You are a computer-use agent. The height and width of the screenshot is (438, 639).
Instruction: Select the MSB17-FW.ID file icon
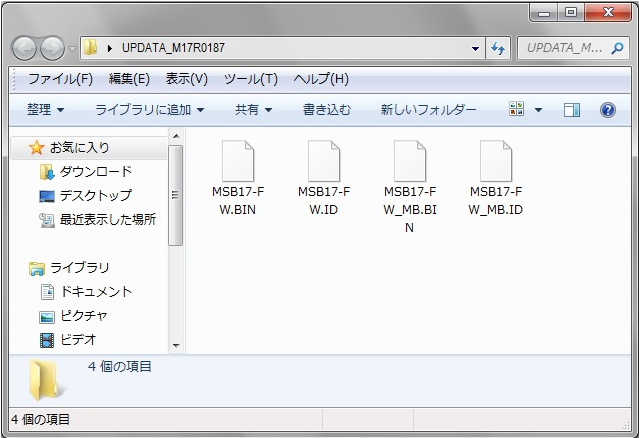[x=324, y=160]
